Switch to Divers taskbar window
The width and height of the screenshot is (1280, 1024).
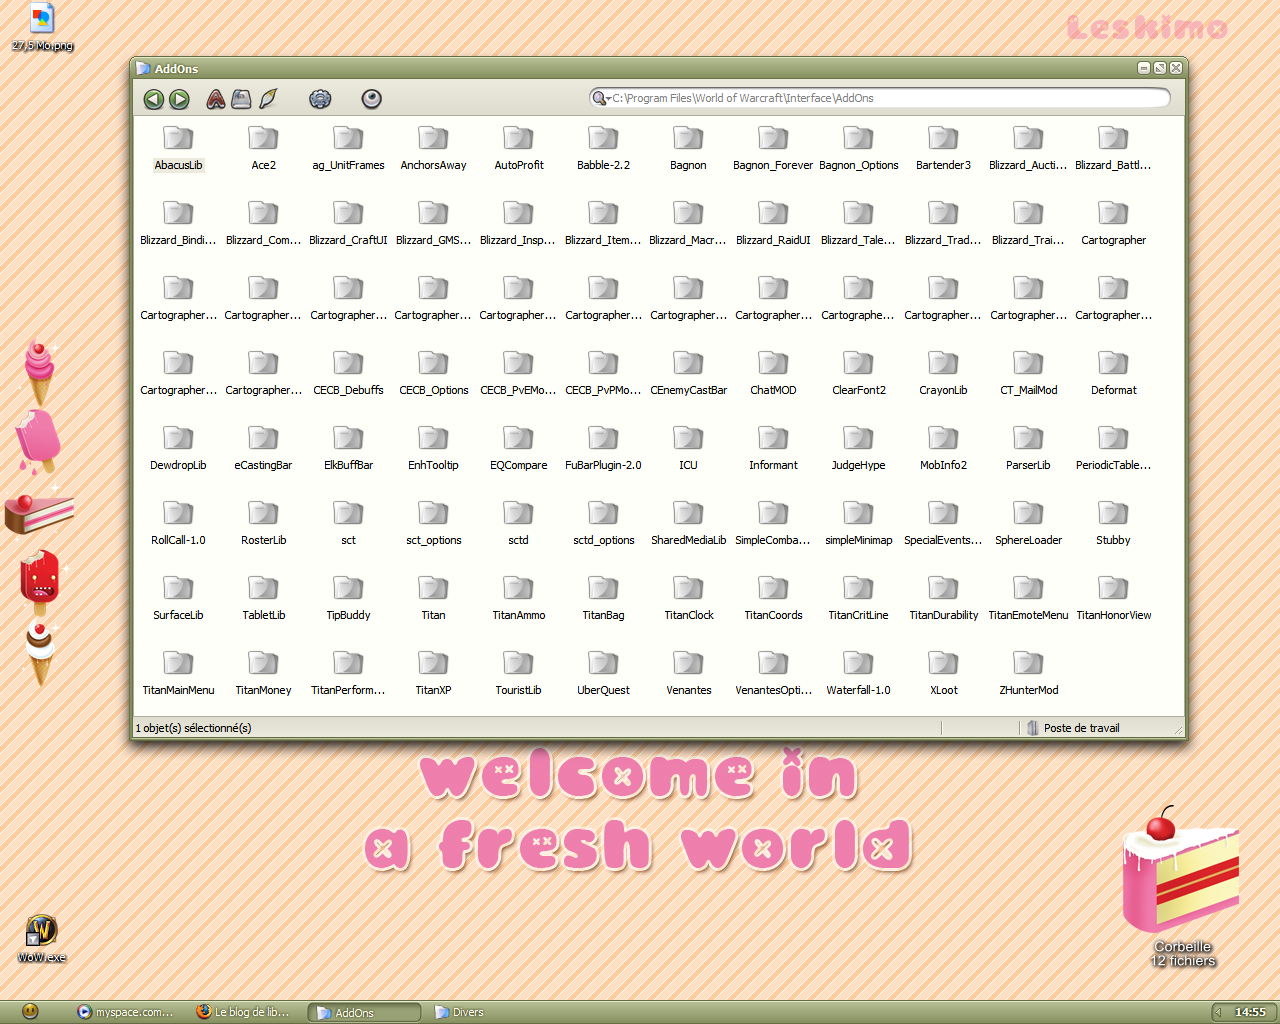(x=460, y=1012)
